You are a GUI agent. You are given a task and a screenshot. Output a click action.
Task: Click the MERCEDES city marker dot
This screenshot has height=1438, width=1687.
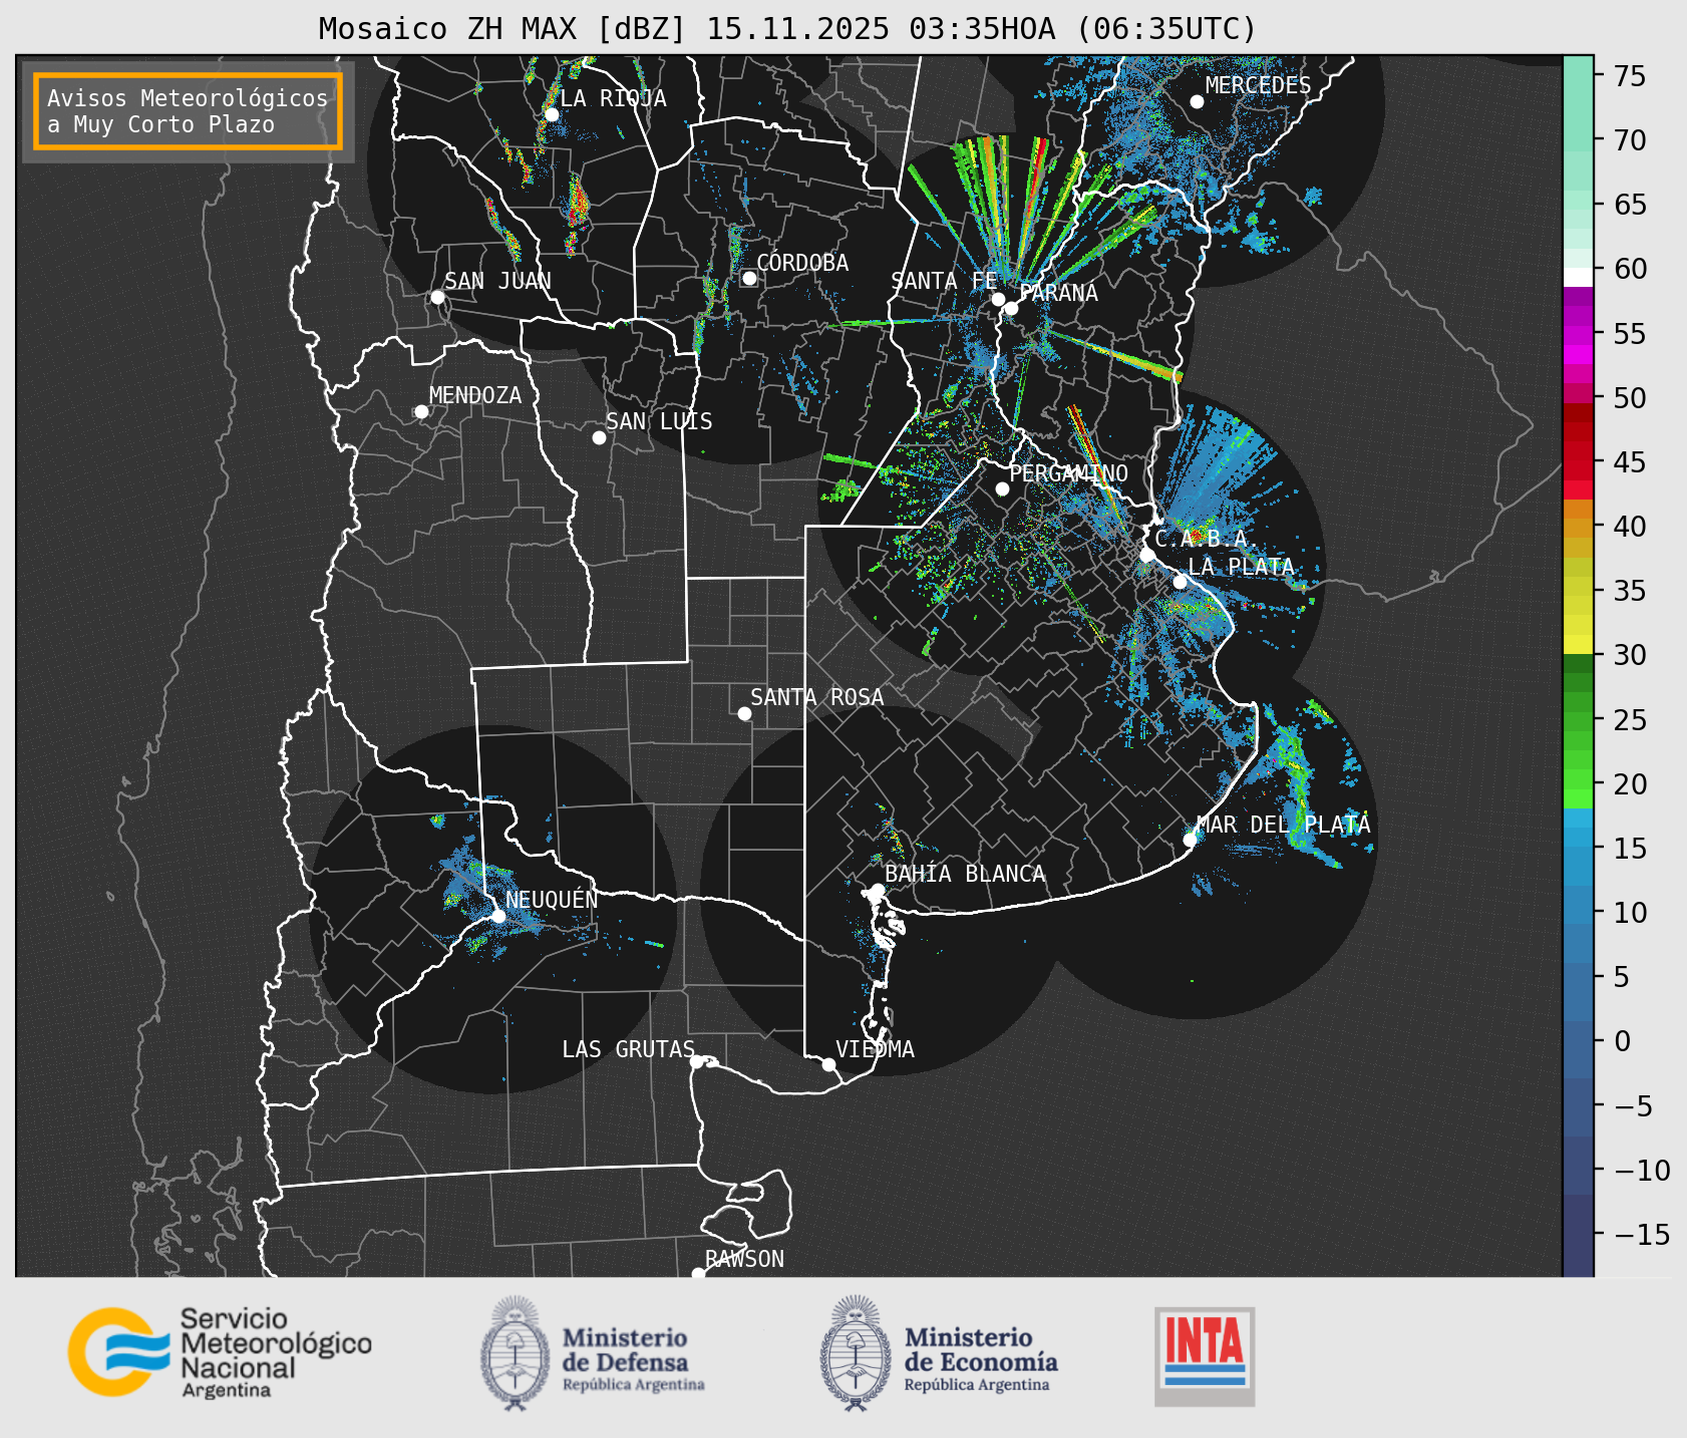[1197, 102]
